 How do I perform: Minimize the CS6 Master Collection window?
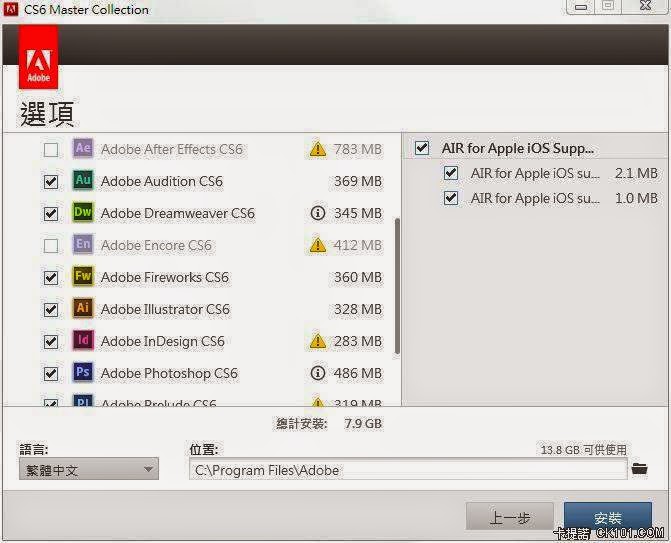[581, 7]
